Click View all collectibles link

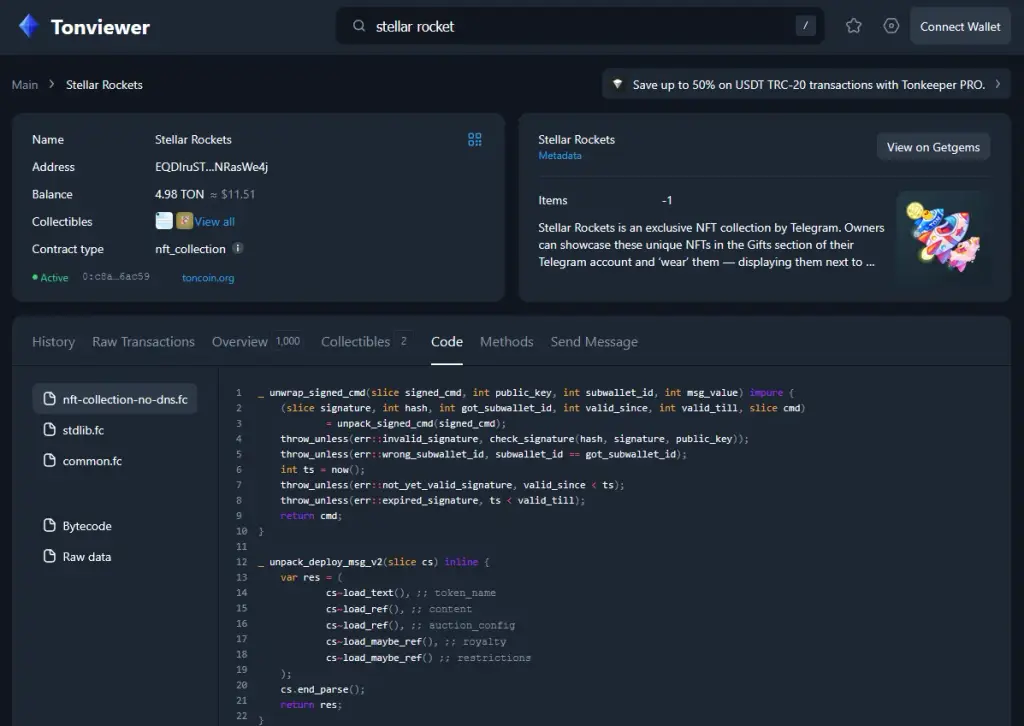click(214, 221)
